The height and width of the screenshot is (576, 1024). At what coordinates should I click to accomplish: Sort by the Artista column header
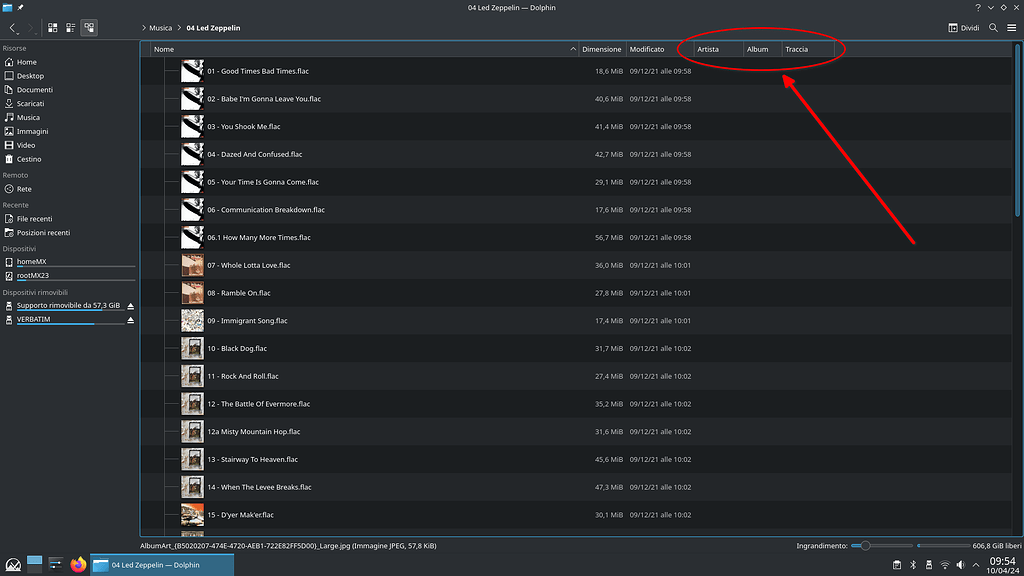coord(710,48)
